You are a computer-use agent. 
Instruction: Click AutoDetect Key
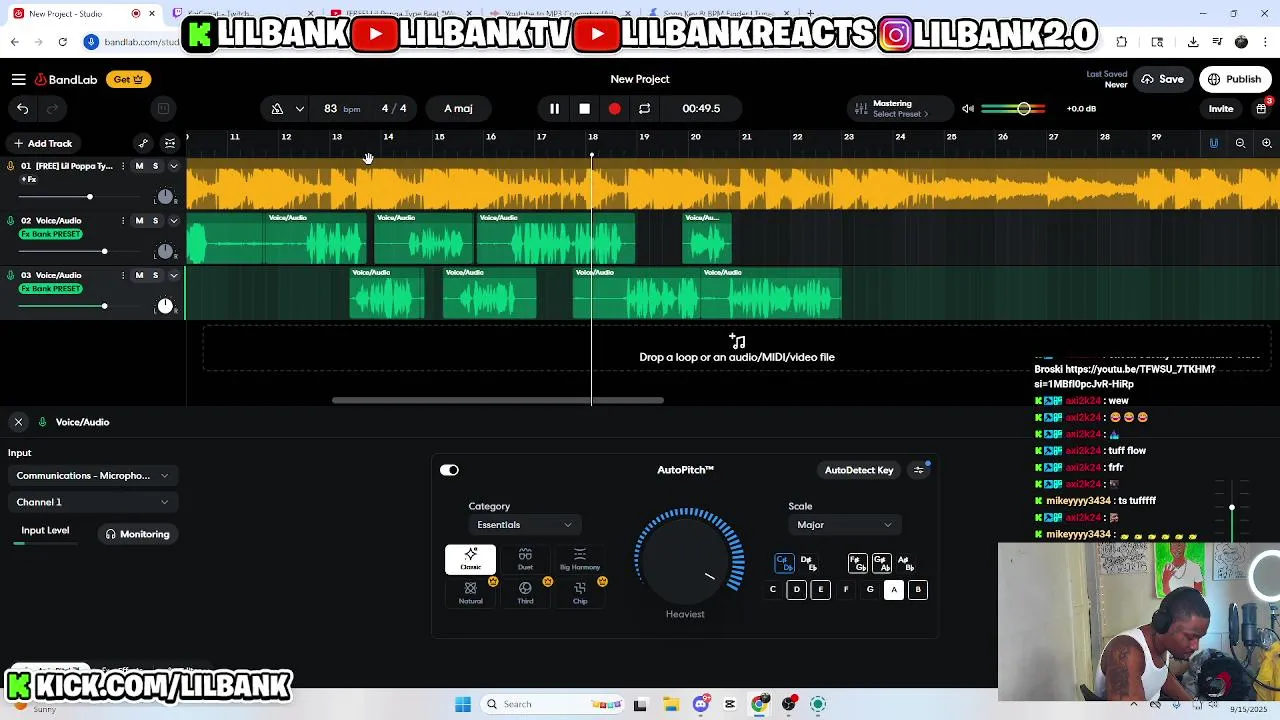click(859, 470)
